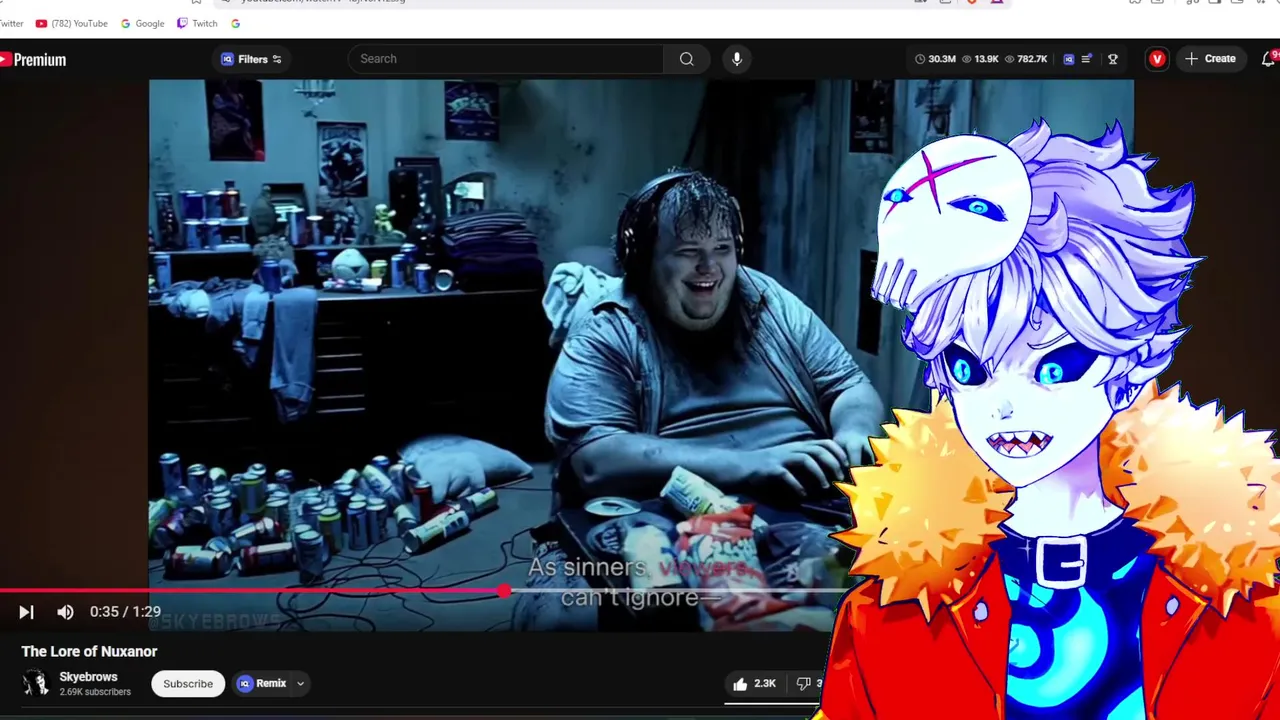This screenshot has height=720, width=1280.
Task: Subscribe to the Skyebrows channel
Action: point(188,684)
